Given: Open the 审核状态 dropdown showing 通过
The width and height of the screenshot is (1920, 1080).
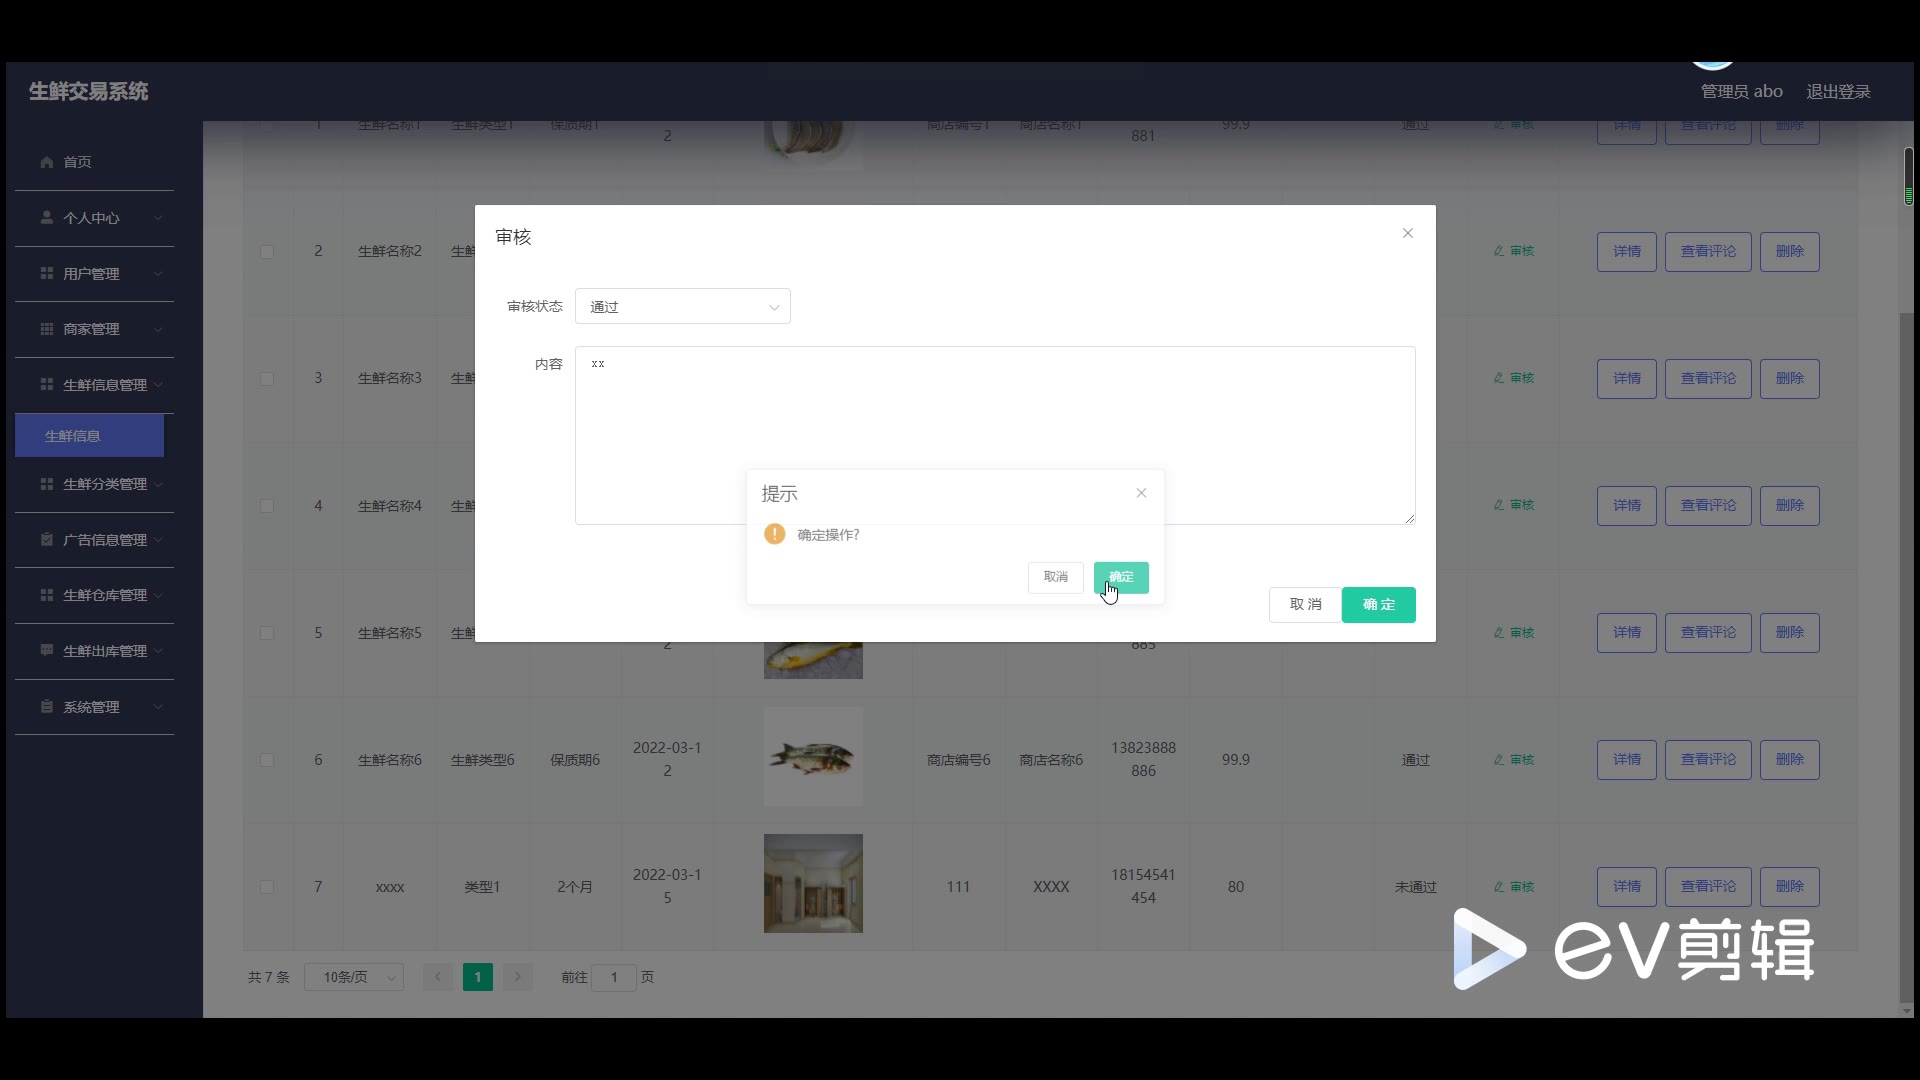Looking at the screenshot, I should [682, 307].
